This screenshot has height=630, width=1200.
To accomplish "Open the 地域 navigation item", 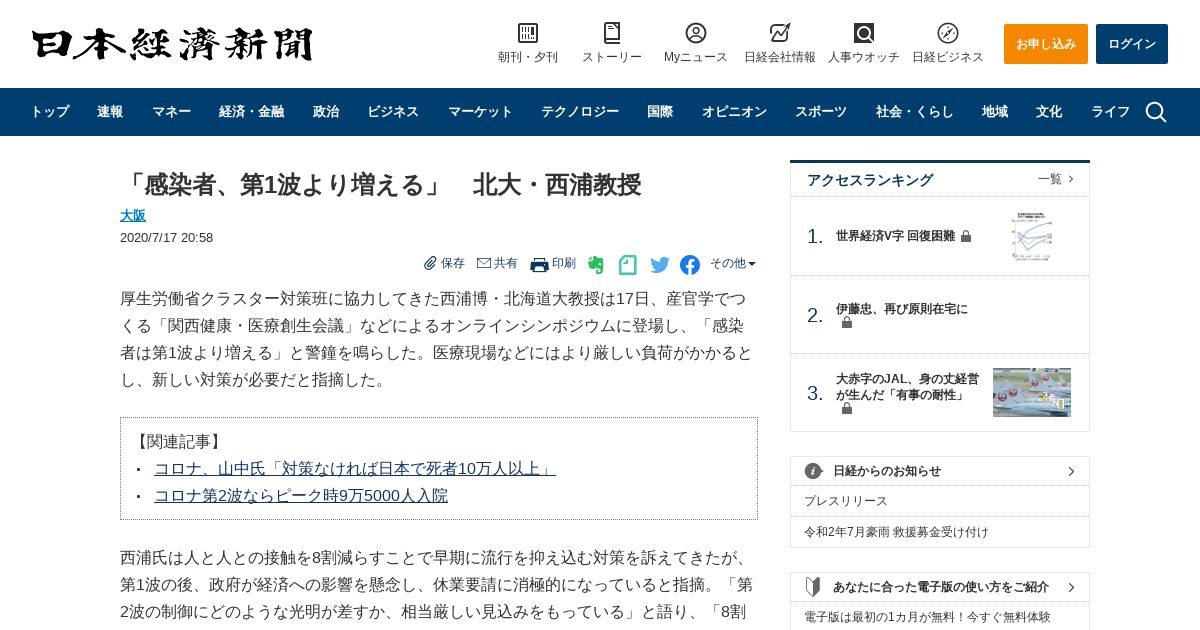I will click(x=995, y=112).
